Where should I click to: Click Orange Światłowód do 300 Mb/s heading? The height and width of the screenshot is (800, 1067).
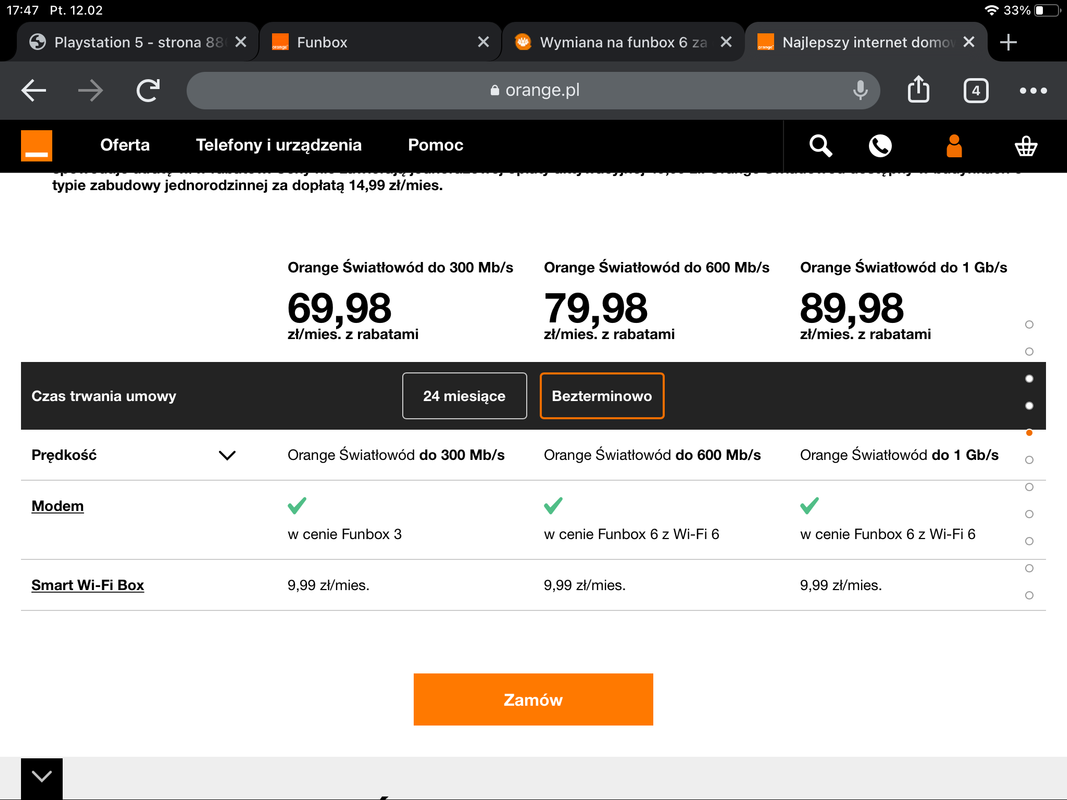tap(400, 267)
